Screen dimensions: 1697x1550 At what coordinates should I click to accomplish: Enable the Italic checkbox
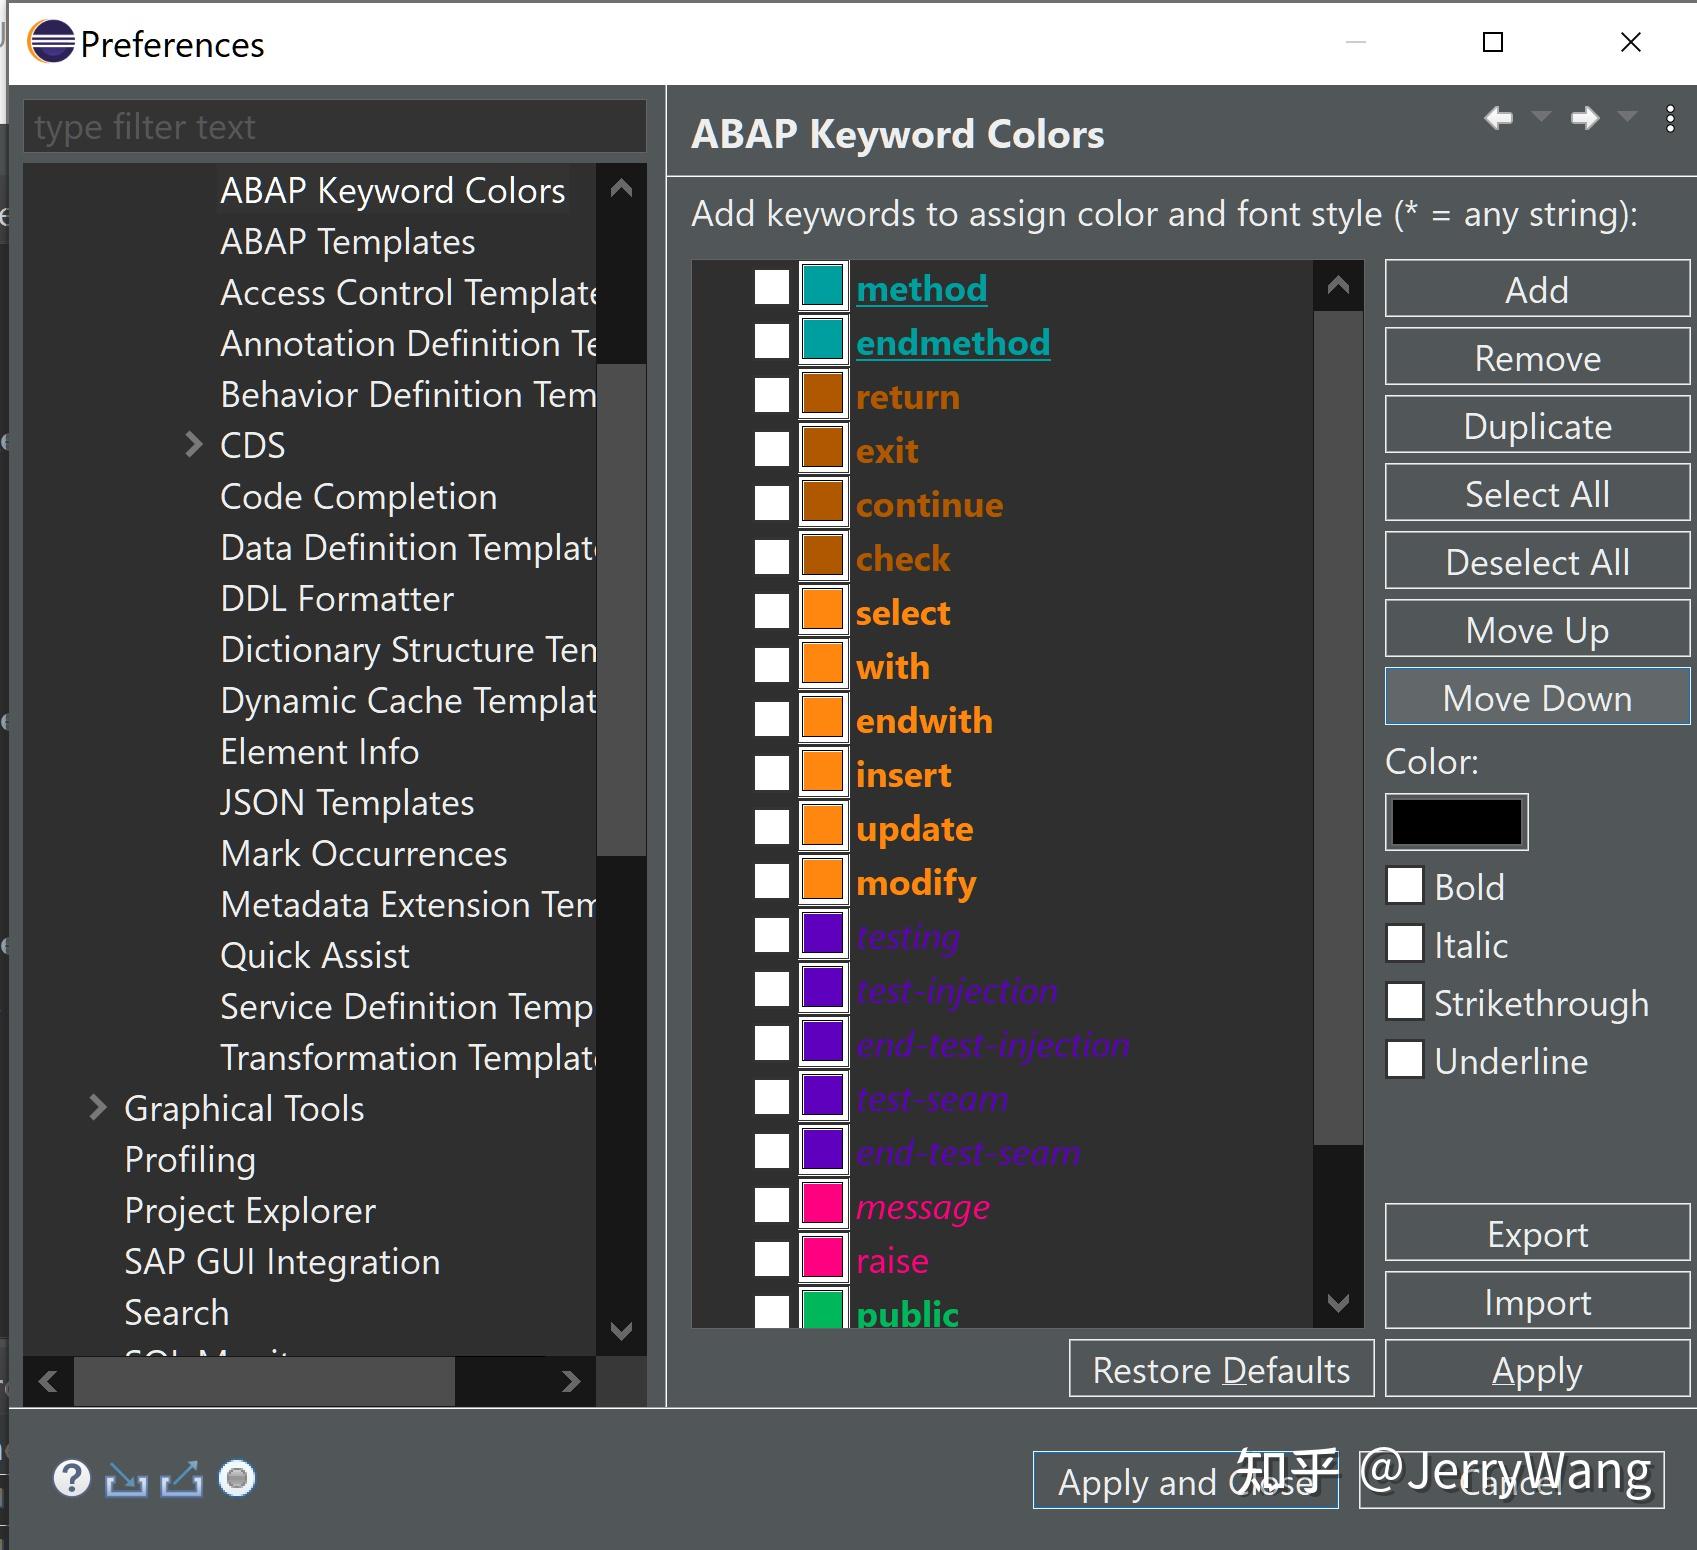pos(1404,944)
